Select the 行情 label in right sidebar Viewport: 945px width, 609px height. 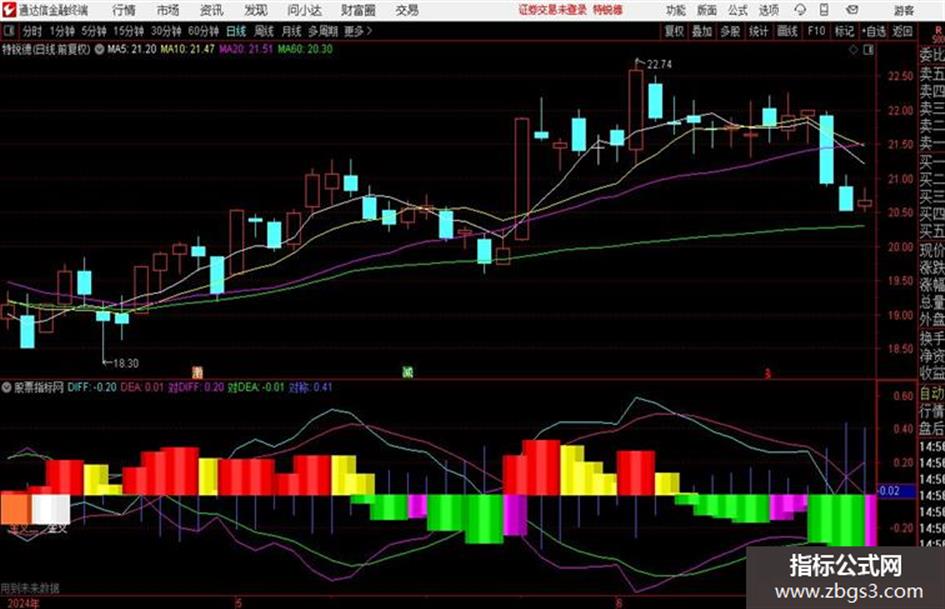pyautogui.click(x=932, y=411)
